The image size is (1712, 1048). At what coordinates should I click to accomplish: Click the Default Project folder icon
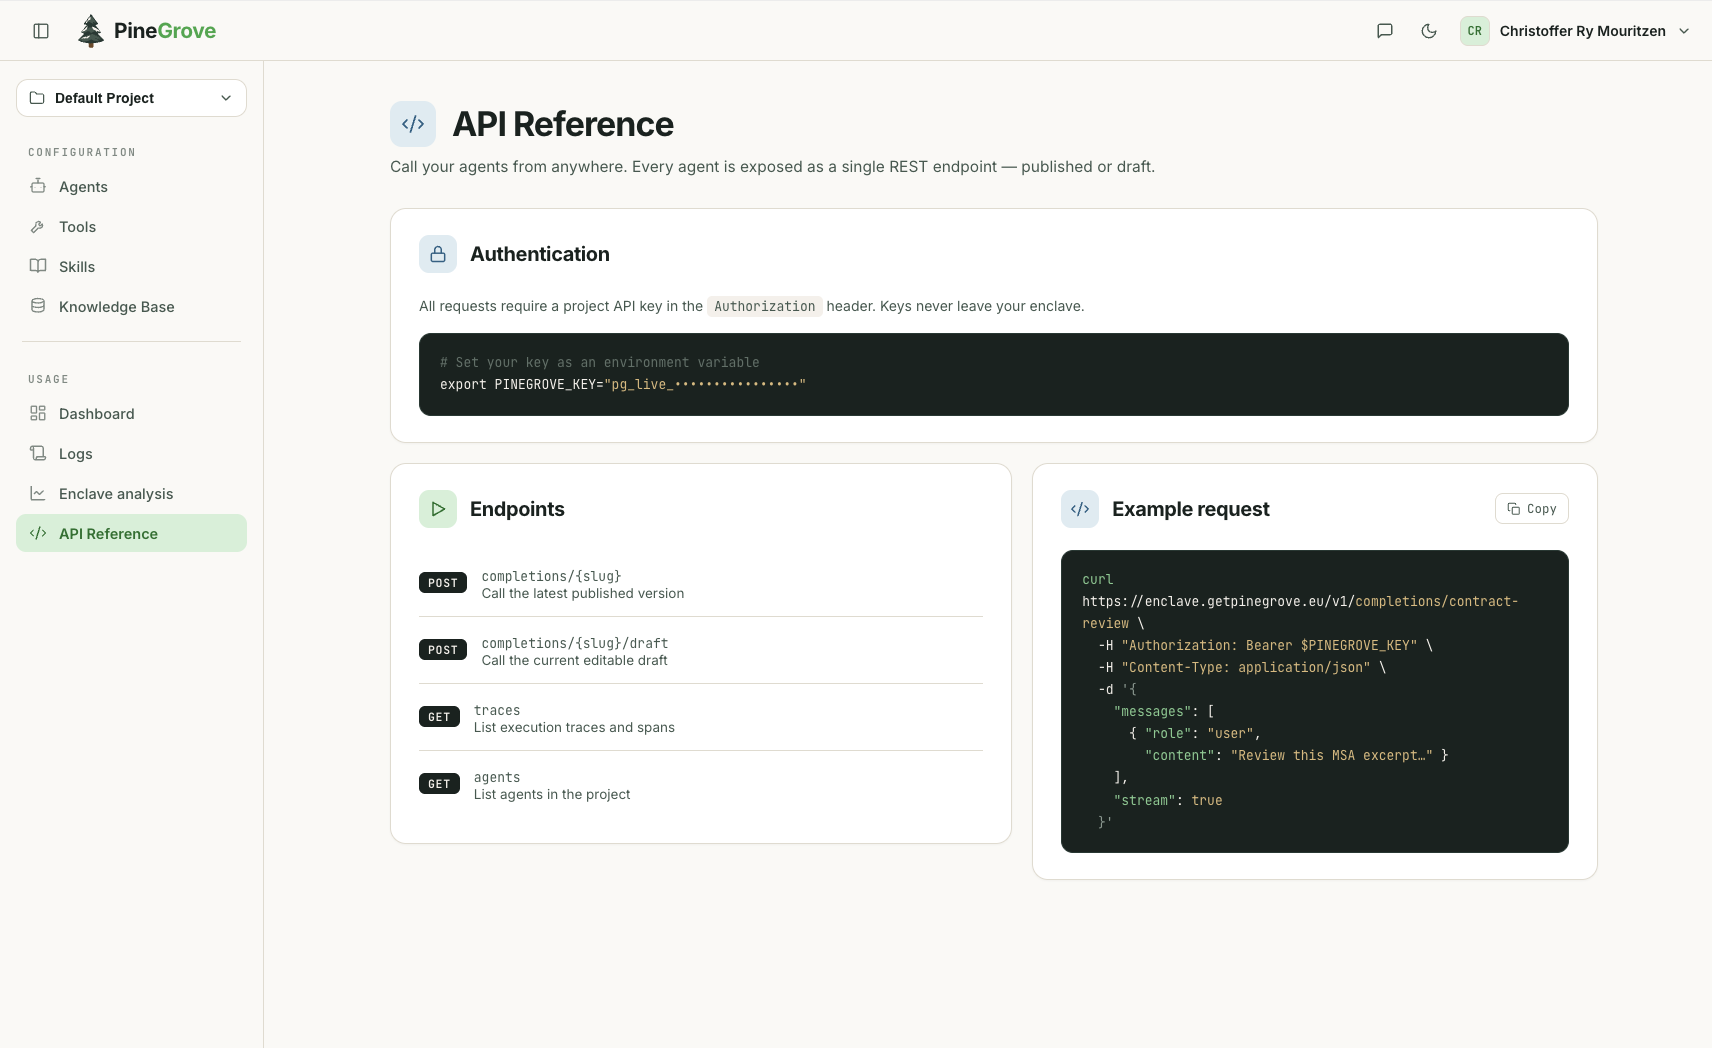[37, 98]
